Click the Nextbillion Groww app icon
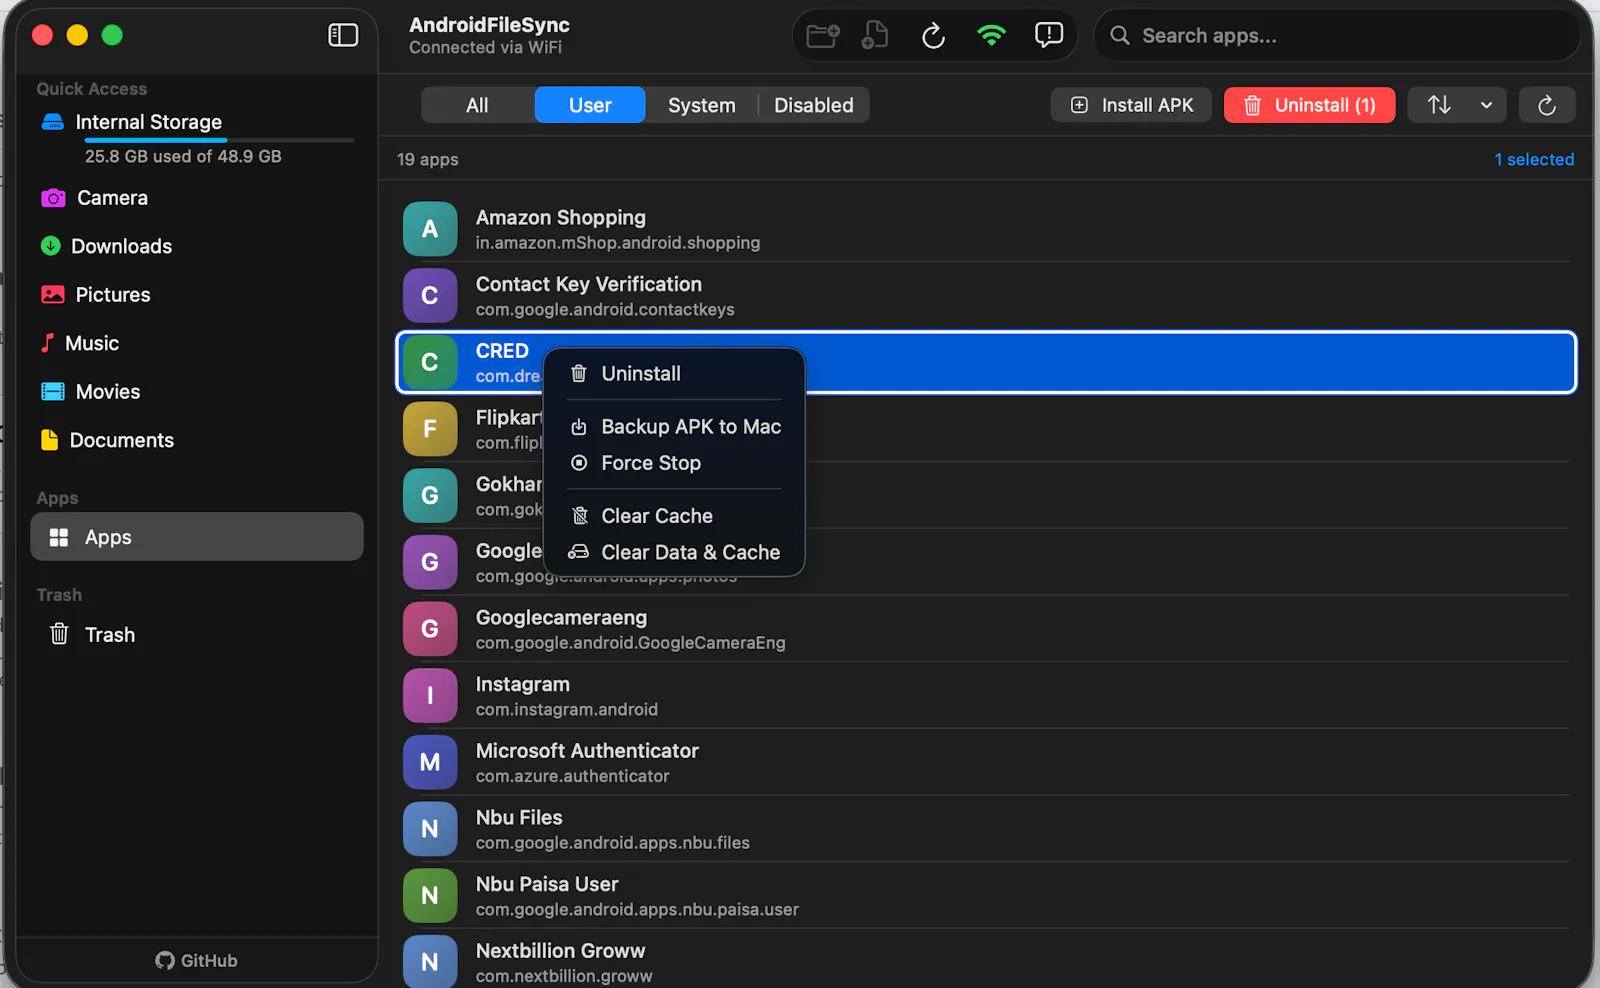This screenshot has width=1600, height=988. tap(430, 961)
